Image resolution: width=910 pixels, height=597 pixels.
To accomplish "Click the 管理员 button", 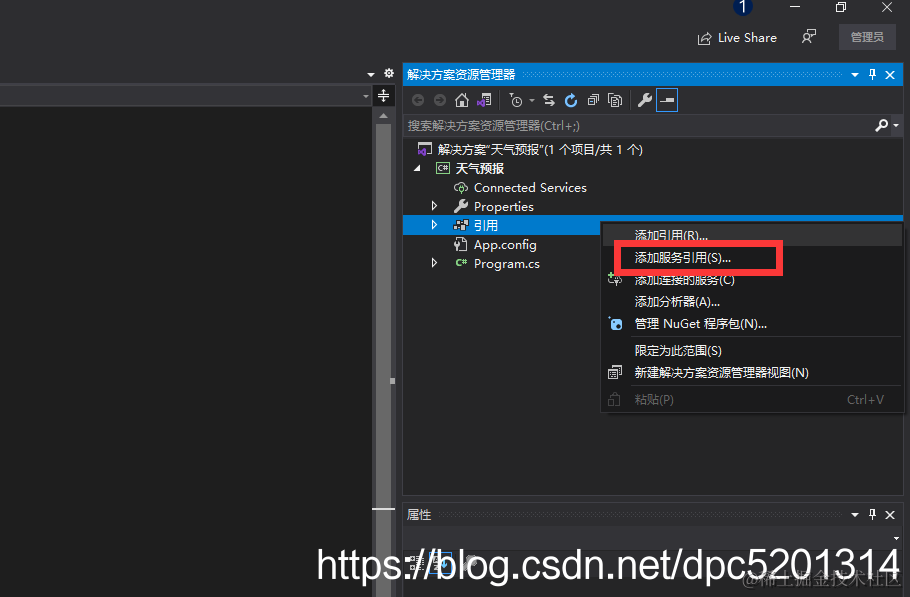I will tap(867, 37).
